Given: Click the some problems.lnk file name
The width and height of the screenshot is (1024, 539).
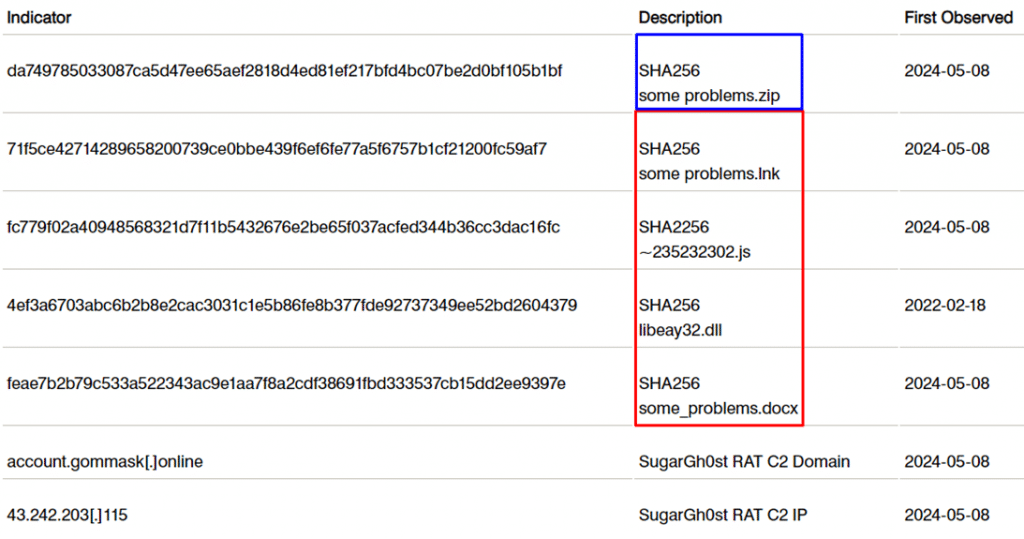Looking at the screenshot, I should [x=709, y=174].
